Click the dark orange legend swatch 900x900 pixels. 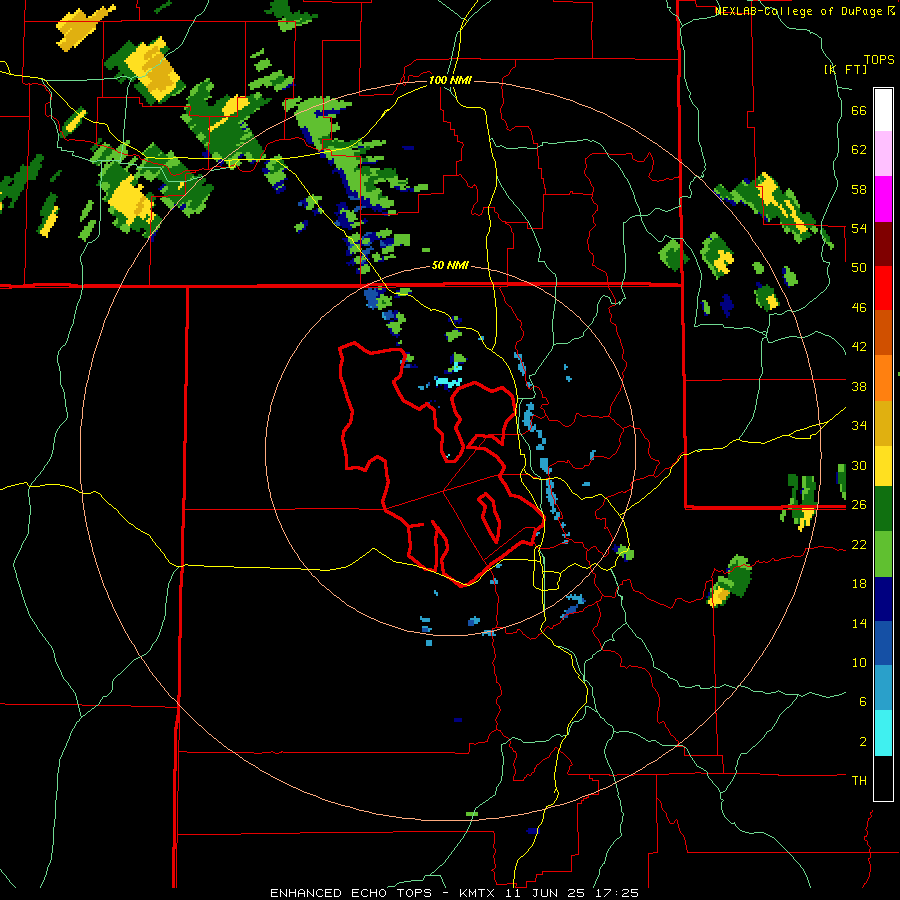point(883,332)
